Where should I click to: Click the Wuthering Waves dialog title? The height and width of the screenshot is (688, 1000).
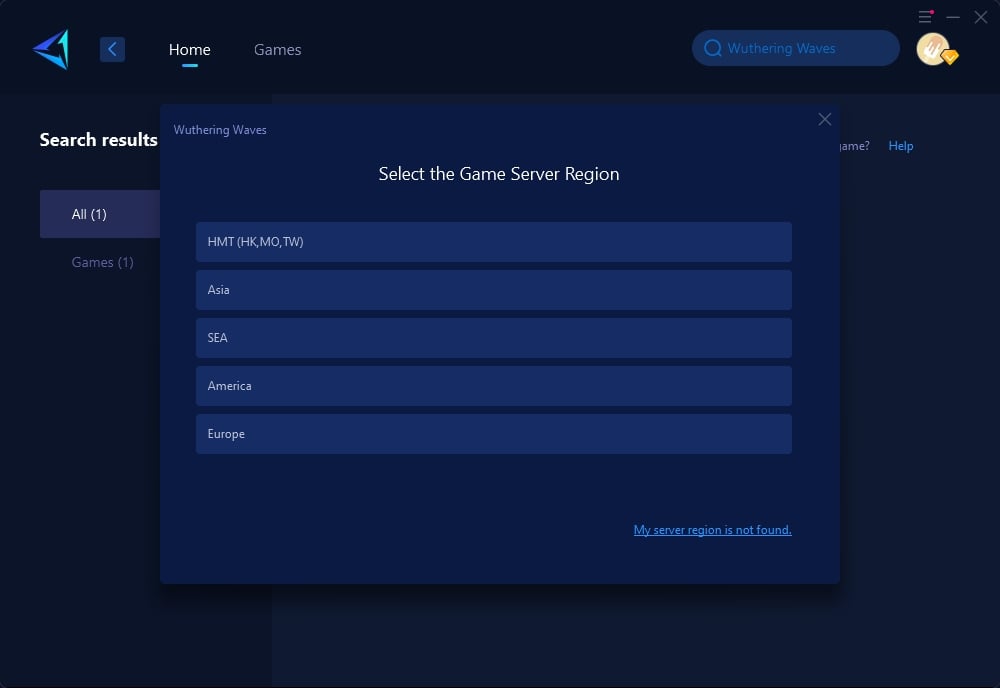(220, 130)
